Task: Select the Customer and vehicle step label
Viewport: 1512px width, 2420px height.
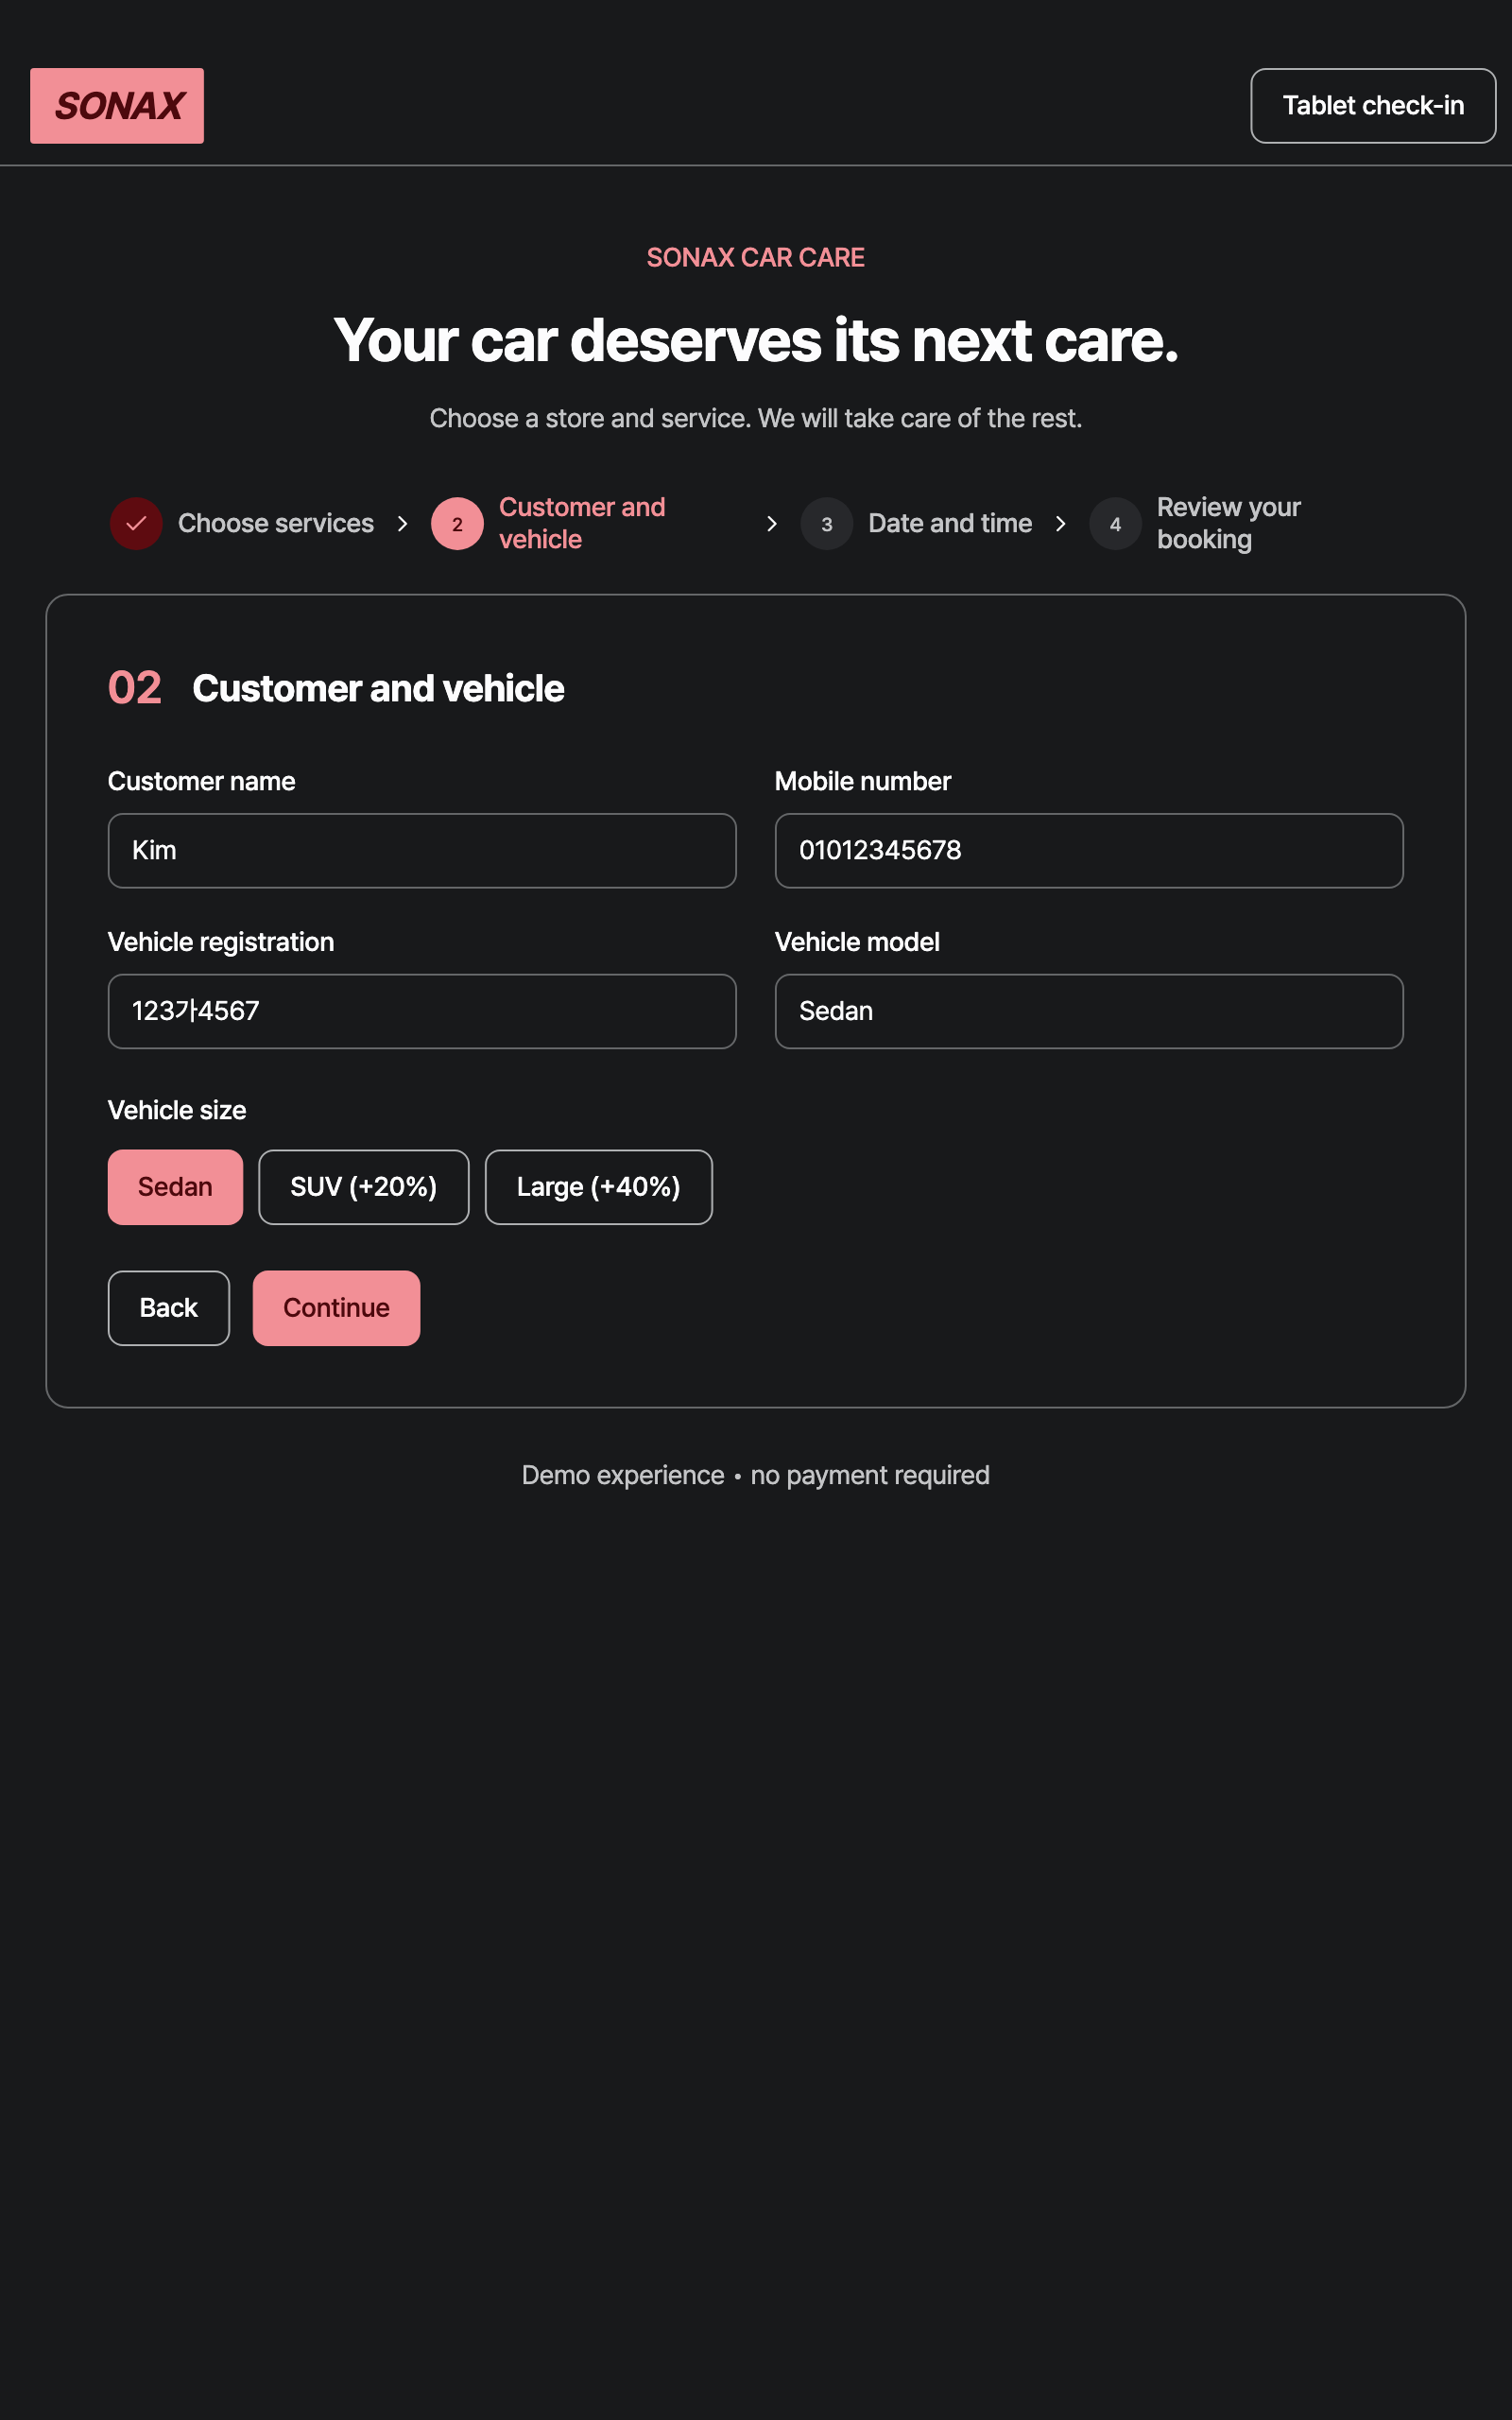Action: (582, 524)
